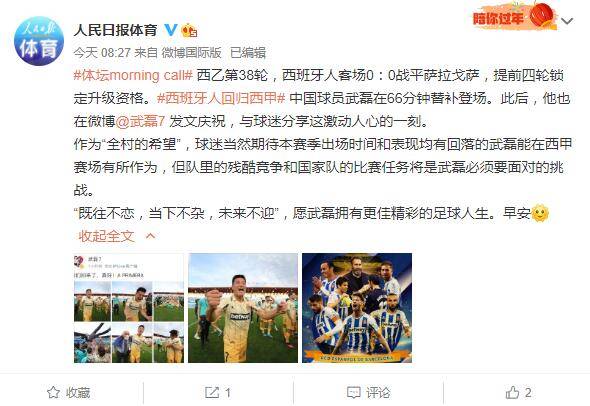Click the smiley emoji after 早安
Viewport: 590px width, 406px height.
[x=540, y=213]
